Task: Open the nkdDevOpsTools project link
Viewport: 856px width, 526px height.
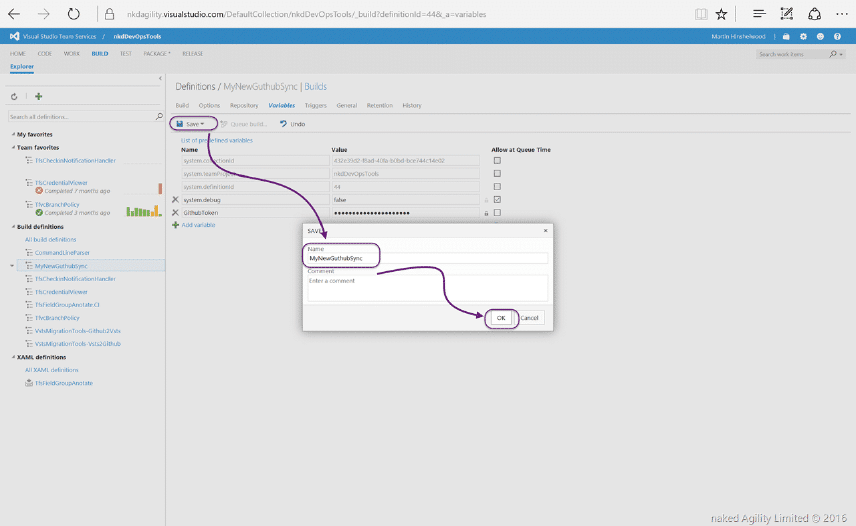Action: (x=137, y=37)
